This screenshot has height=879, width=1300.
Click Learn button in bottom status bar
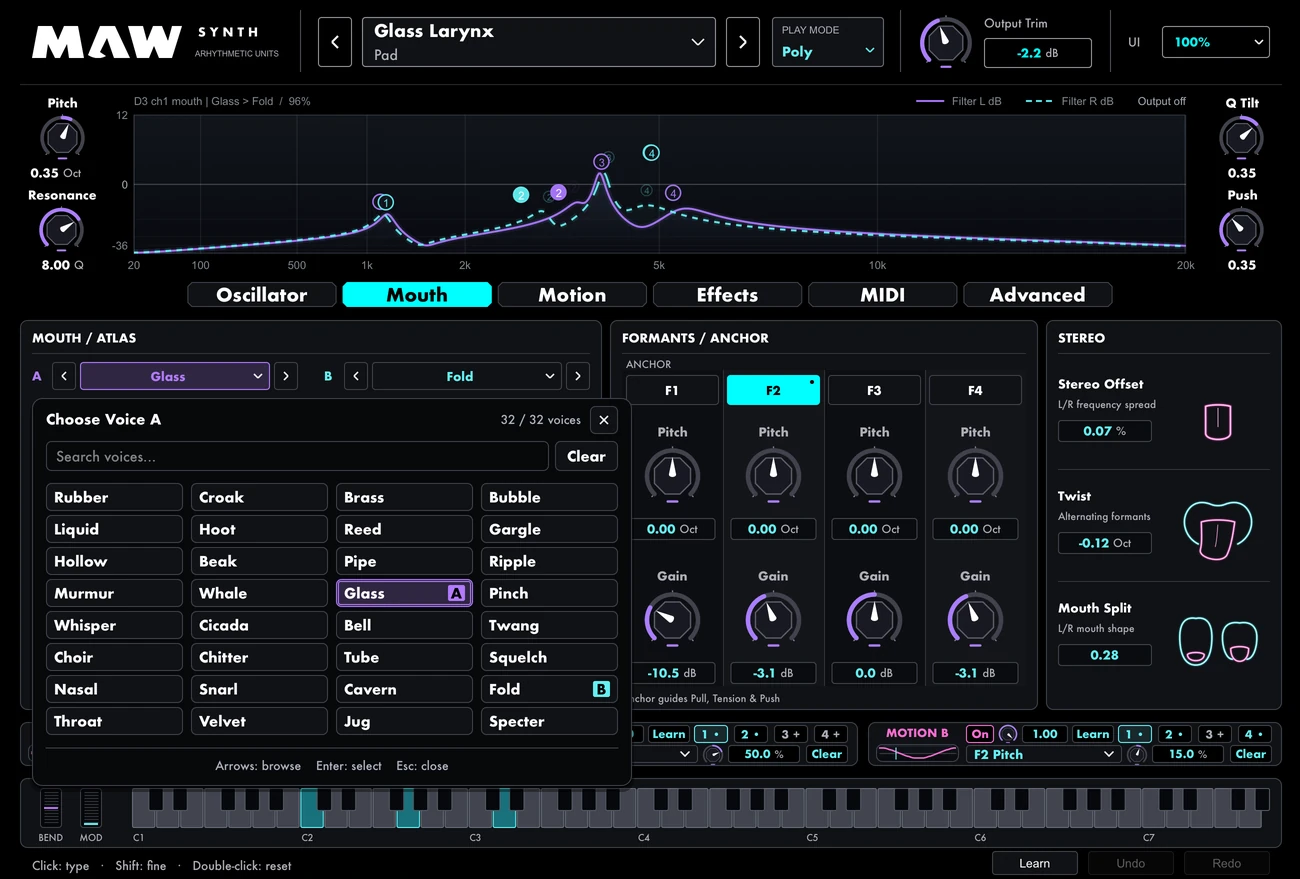coord(1034,863)
